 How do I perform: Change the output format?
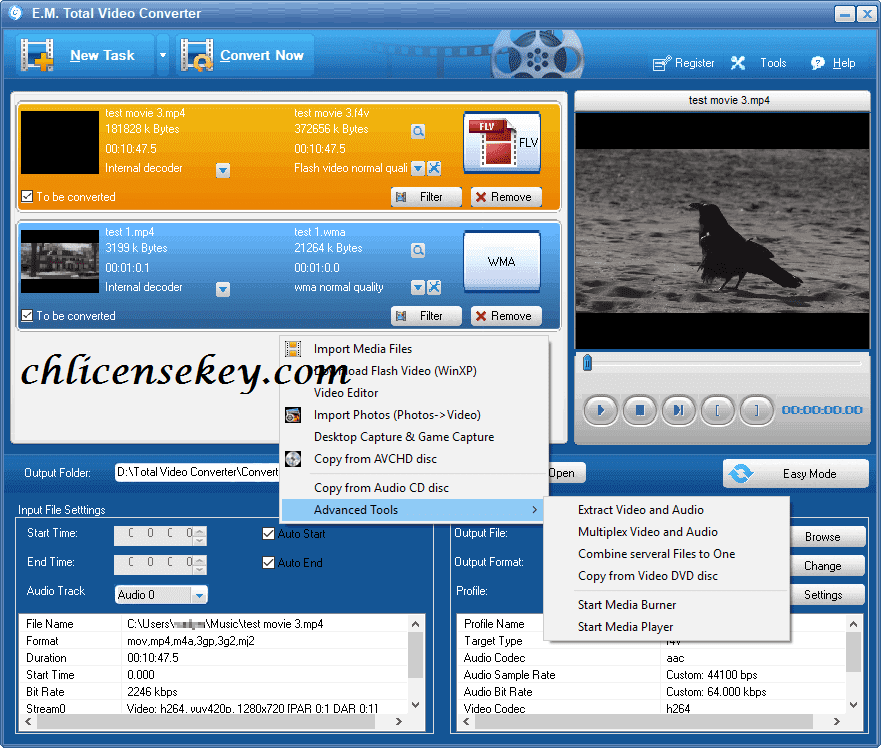coord(828,566)
